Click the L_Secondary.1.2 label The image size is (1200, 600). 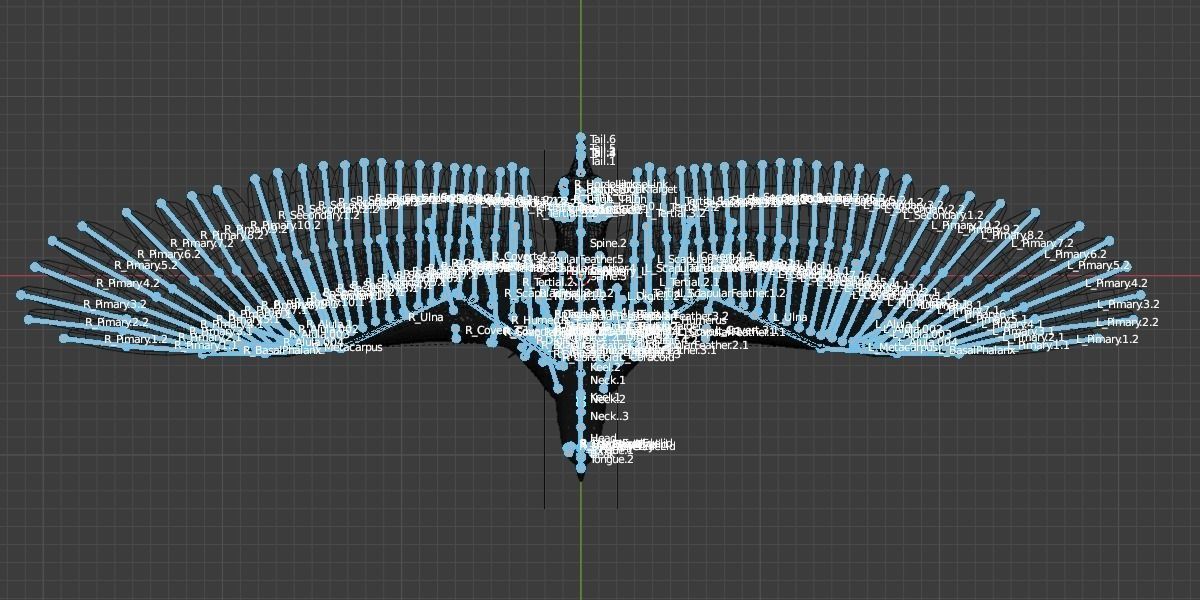point(944,215)
